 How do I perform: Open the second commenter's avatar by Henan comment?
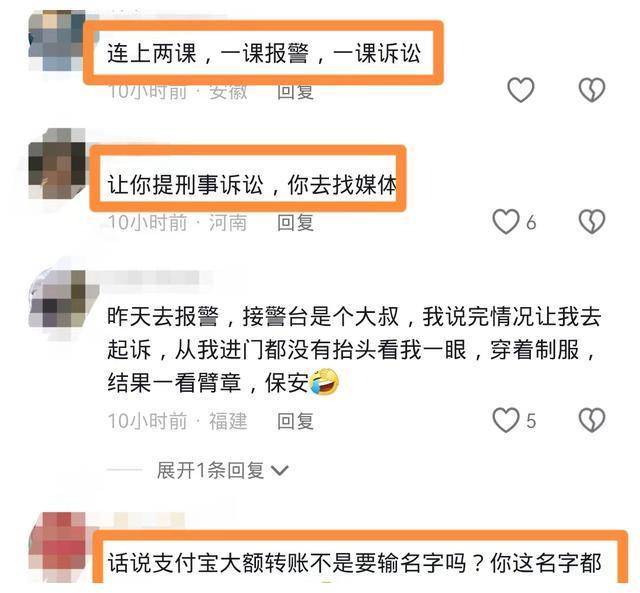point(57,163)
